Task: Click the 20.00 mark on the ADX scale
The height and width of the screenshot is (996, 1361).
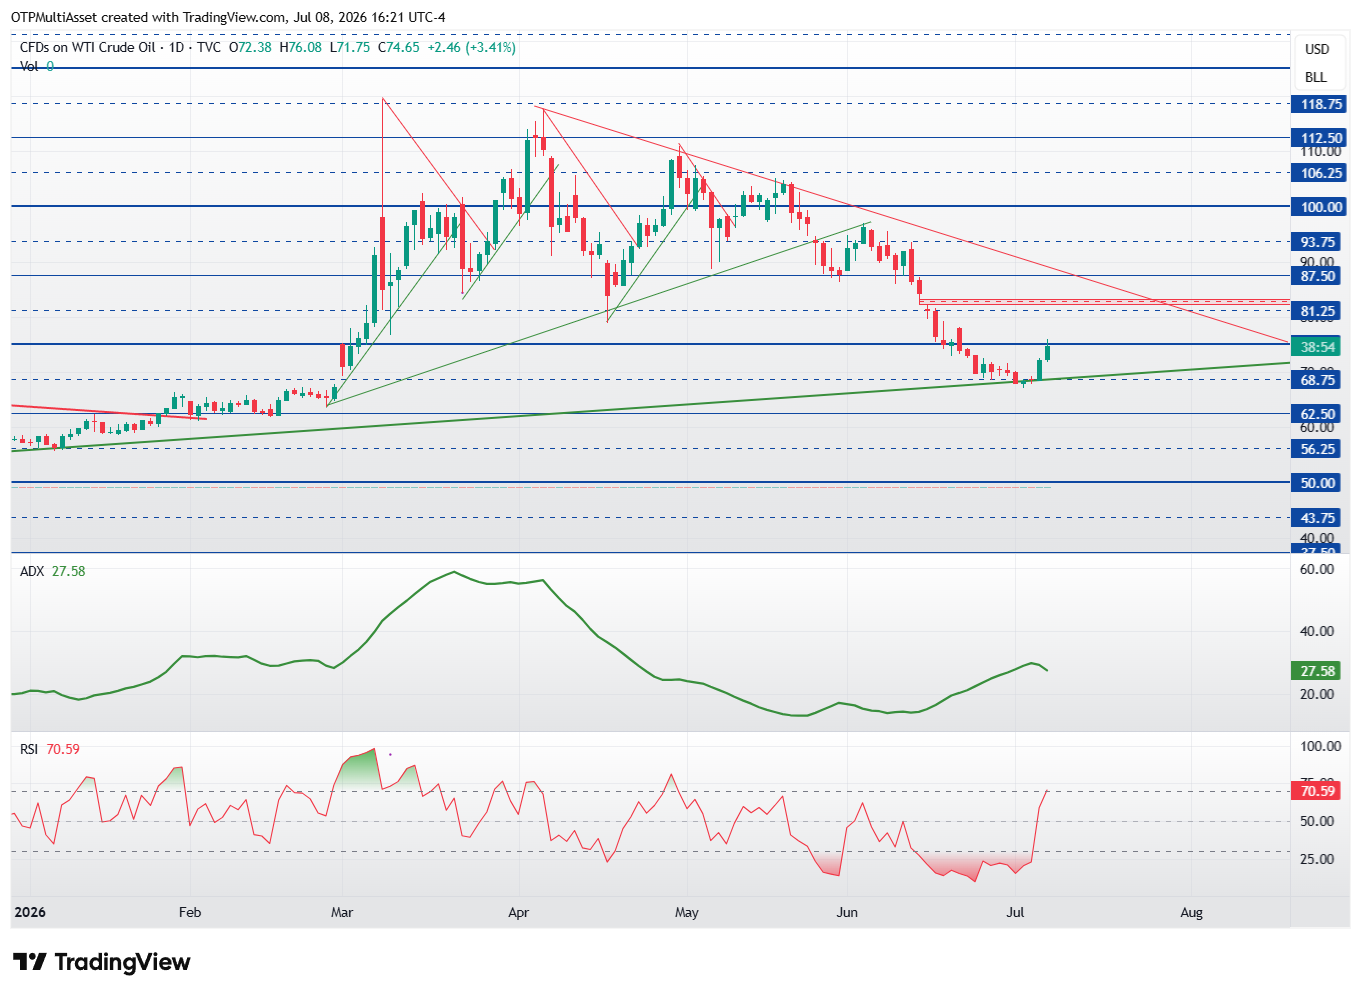Action: coord(1317,694)
